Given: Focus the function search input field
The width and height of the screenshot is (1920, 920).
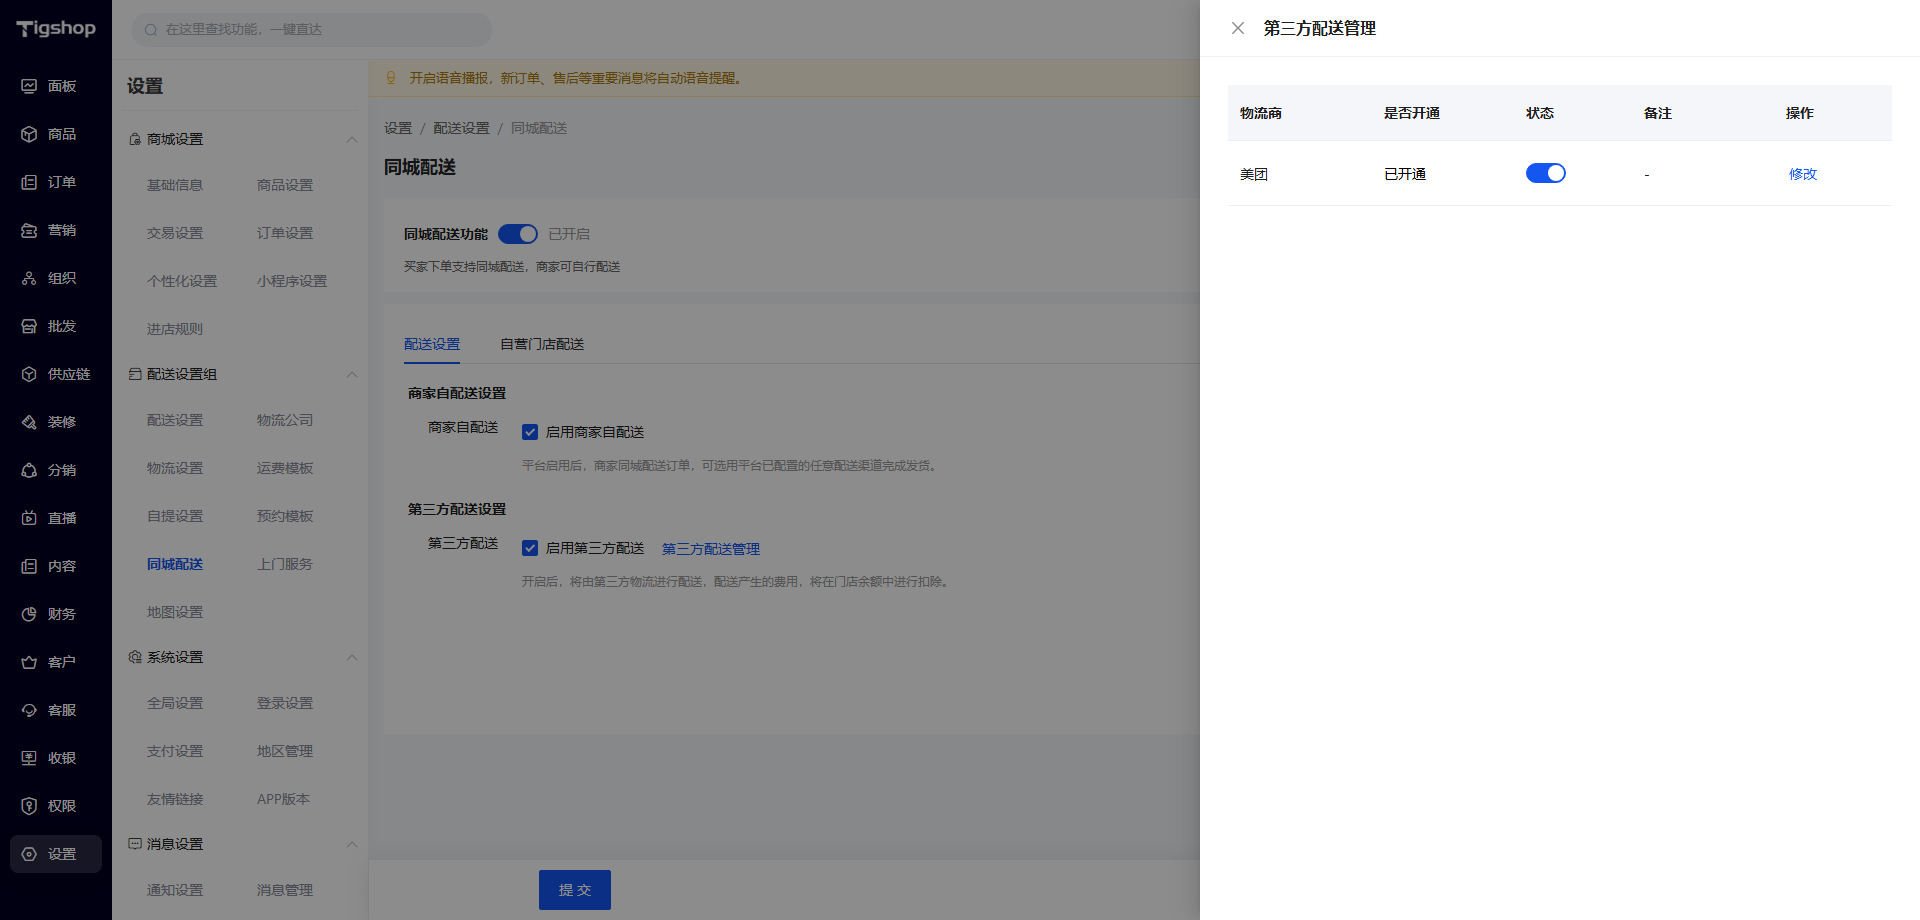Looking at the screenshot, I should pyautogui.click(x=312, y=30).
